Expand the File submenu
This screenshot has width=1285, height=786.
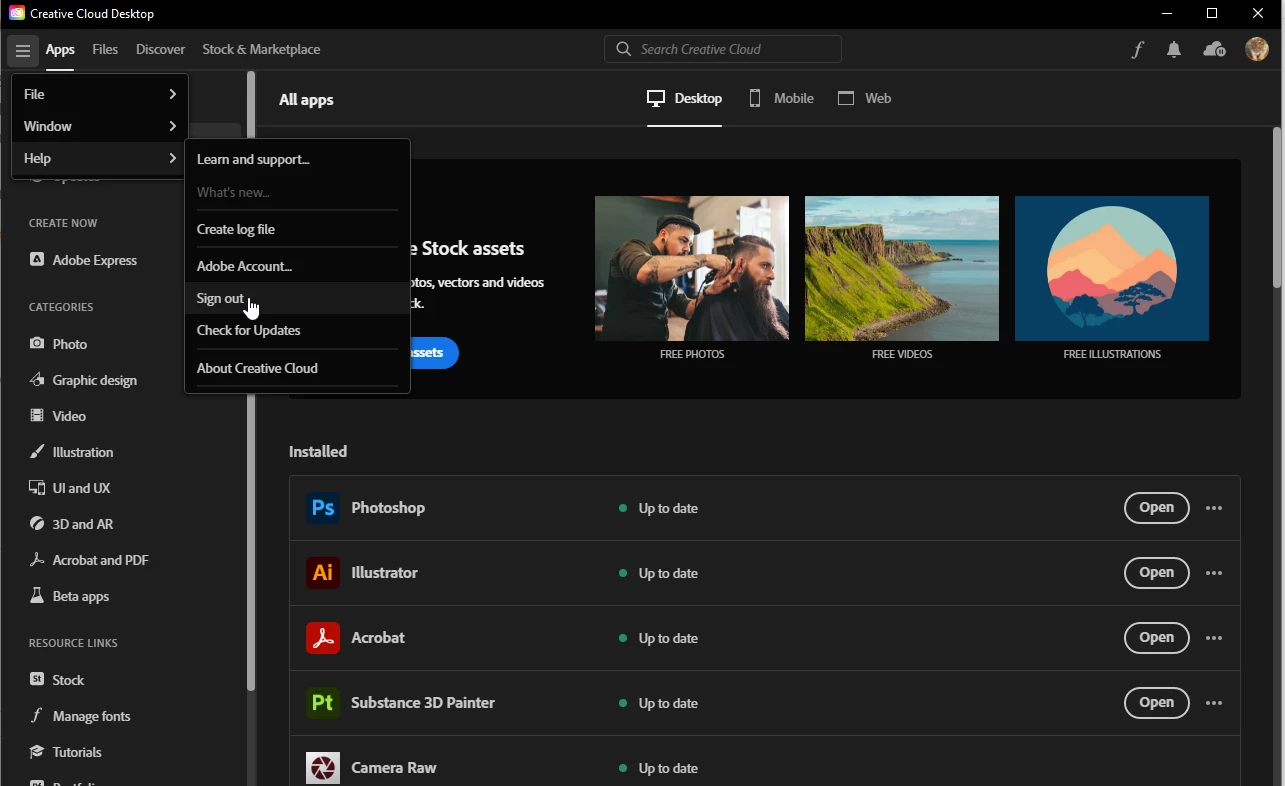[x=99, y=94]
